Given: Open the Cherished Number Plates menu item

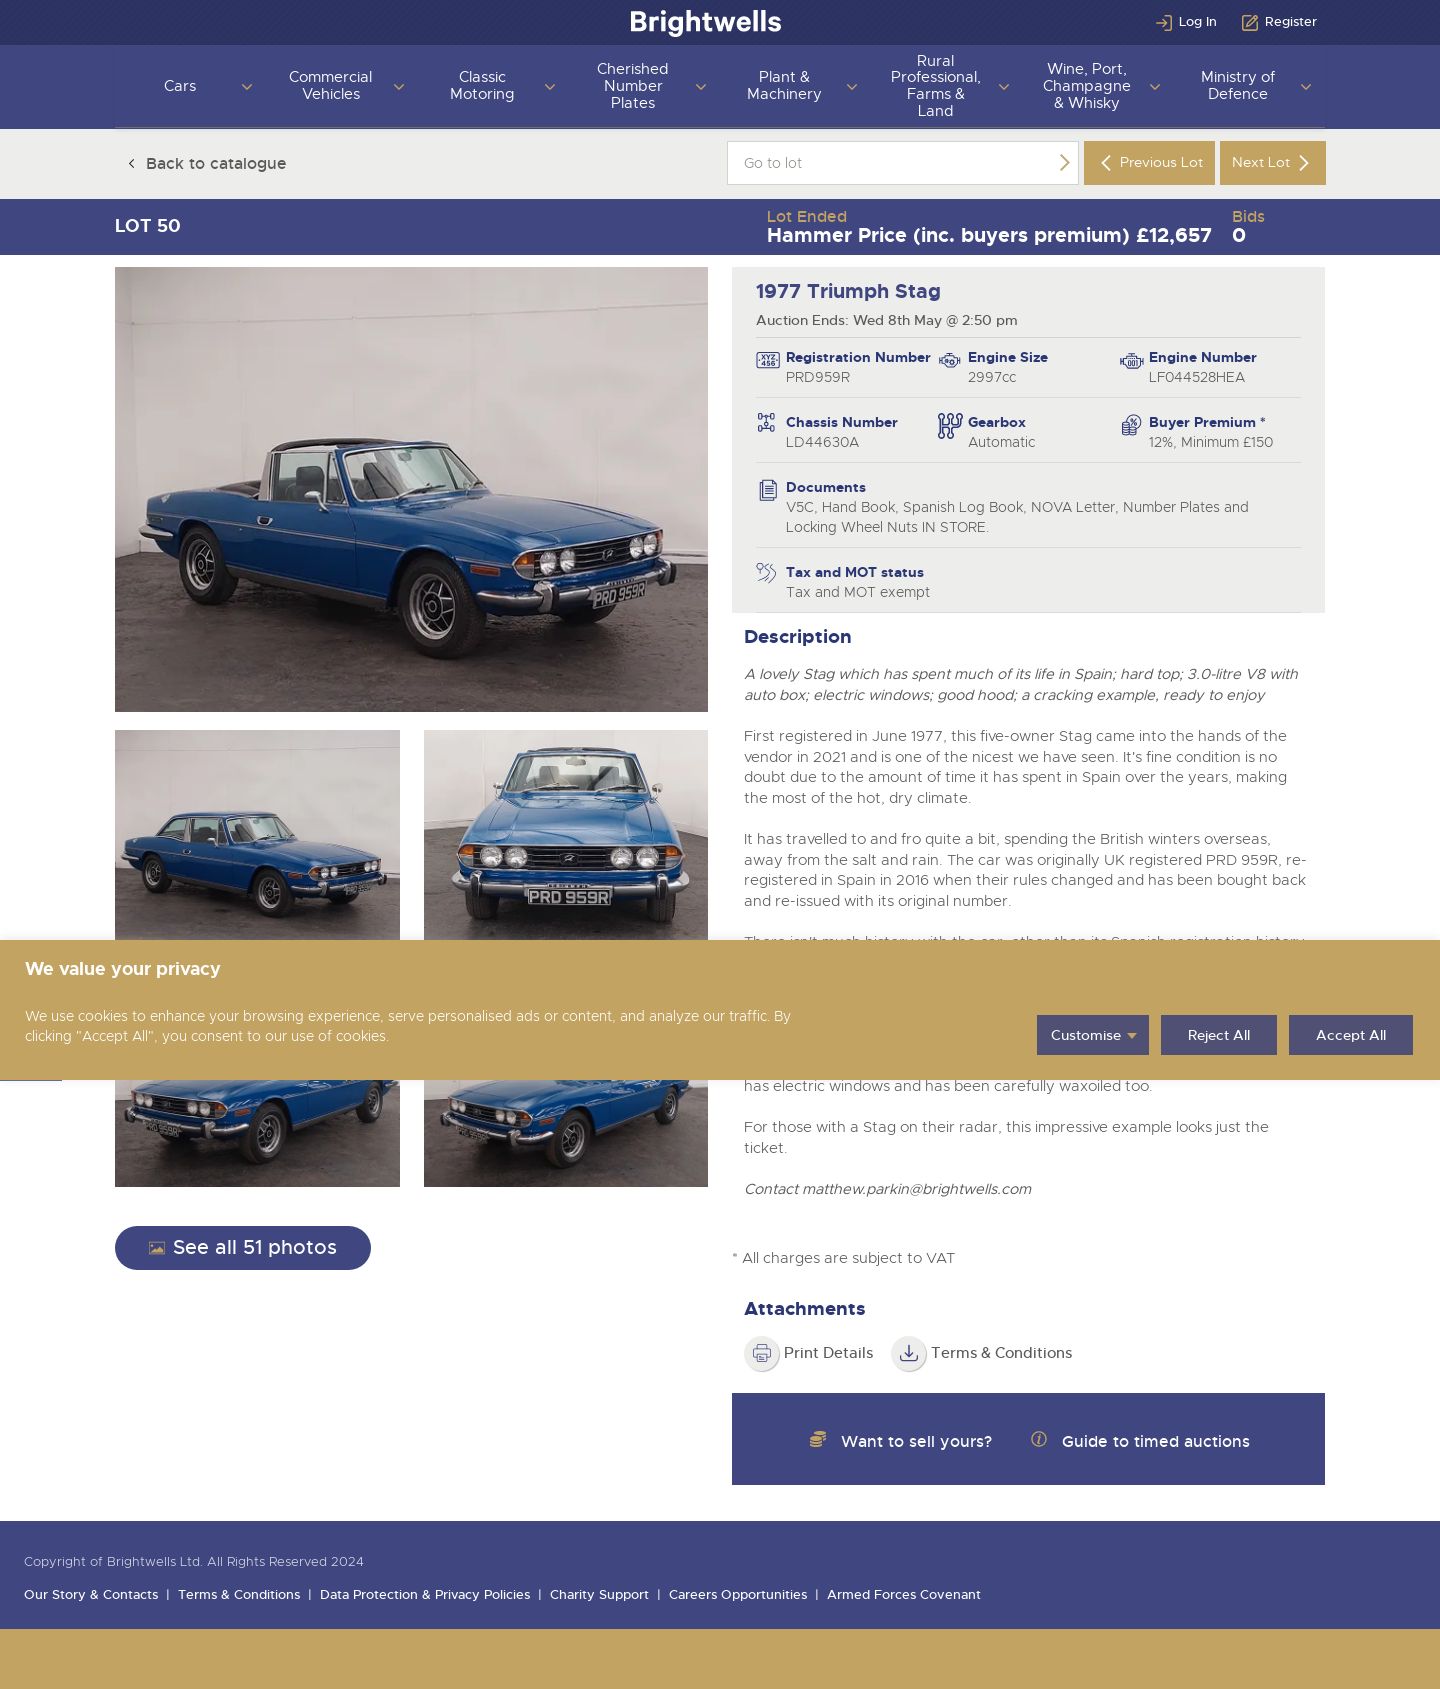Looking at the screenshot, I should [633, 86].
